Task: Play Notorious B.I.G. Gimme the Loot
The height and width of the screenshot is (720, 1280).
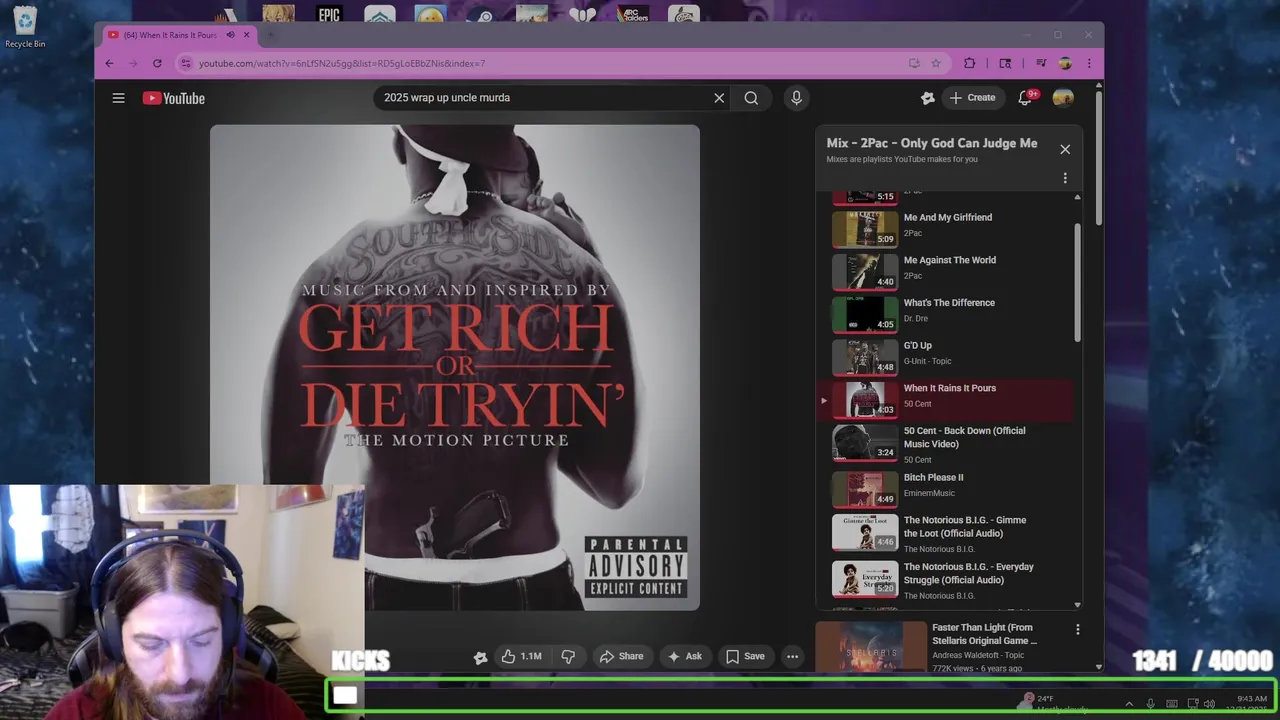Action: point(945,533)
